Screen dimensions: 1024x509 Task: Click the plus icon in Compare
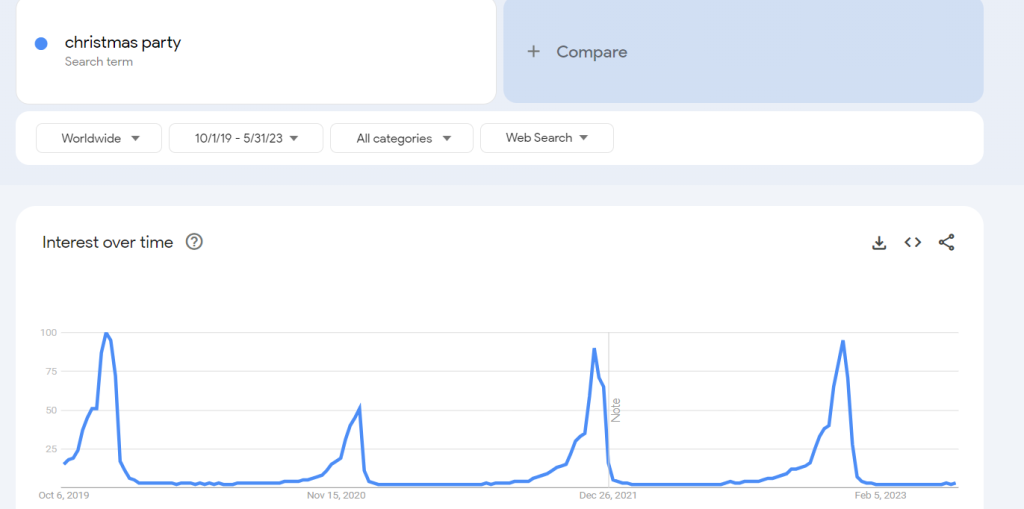pos(534,52)
